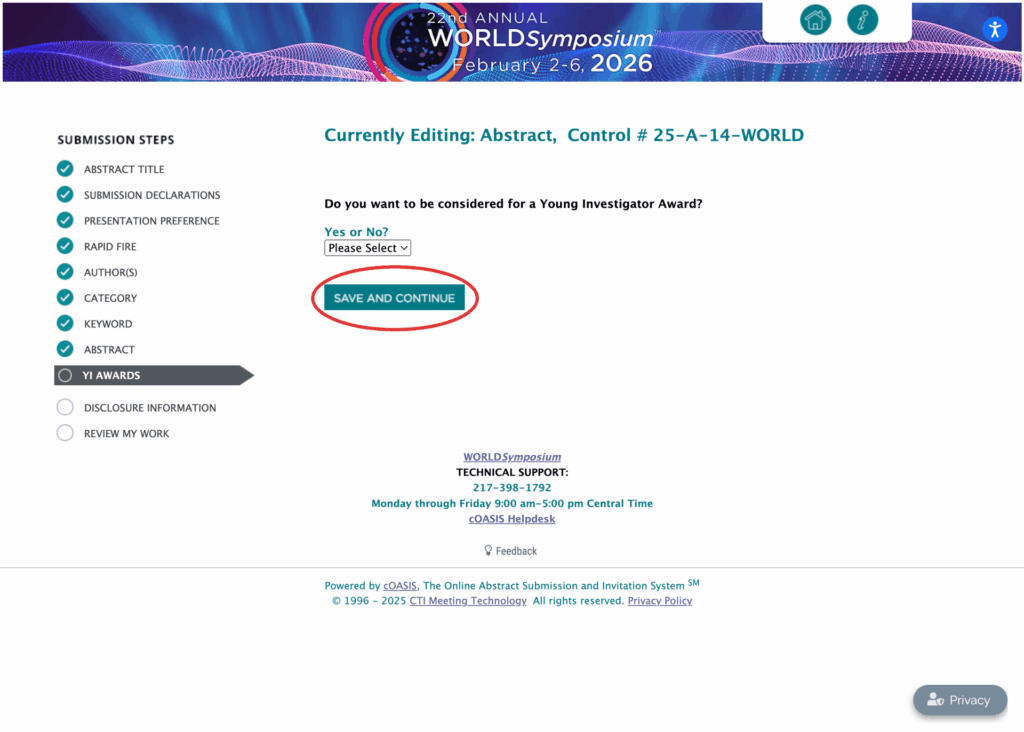Click the checkmark beside Submission Declarations
Screen dimensions: 1024x732
65,195
